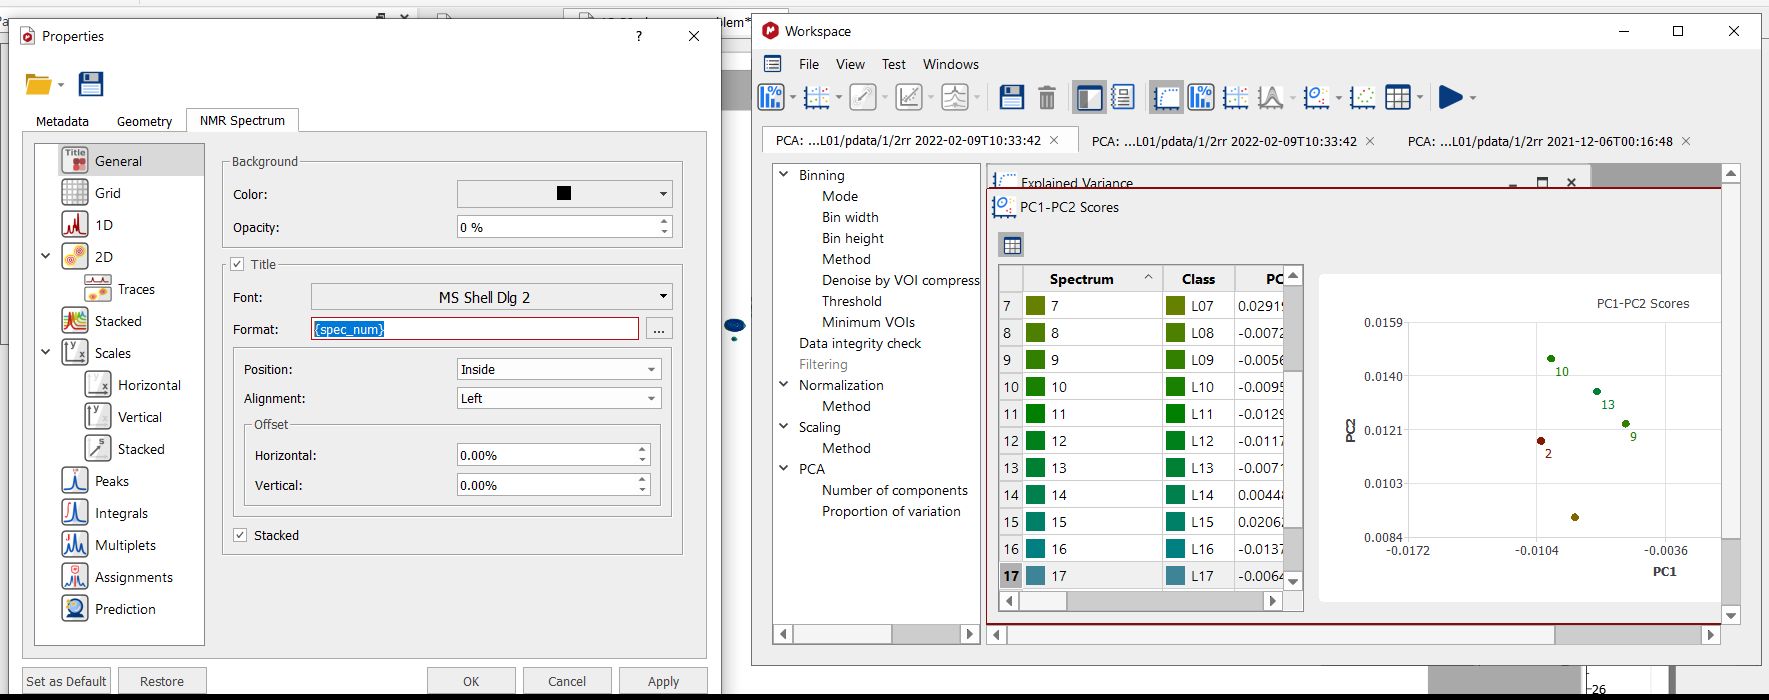Image resolution: width=1769 pixels, height=700 pixels.
Task: Click the Workspace save disk icon
Action: [x=1012, y=97]
